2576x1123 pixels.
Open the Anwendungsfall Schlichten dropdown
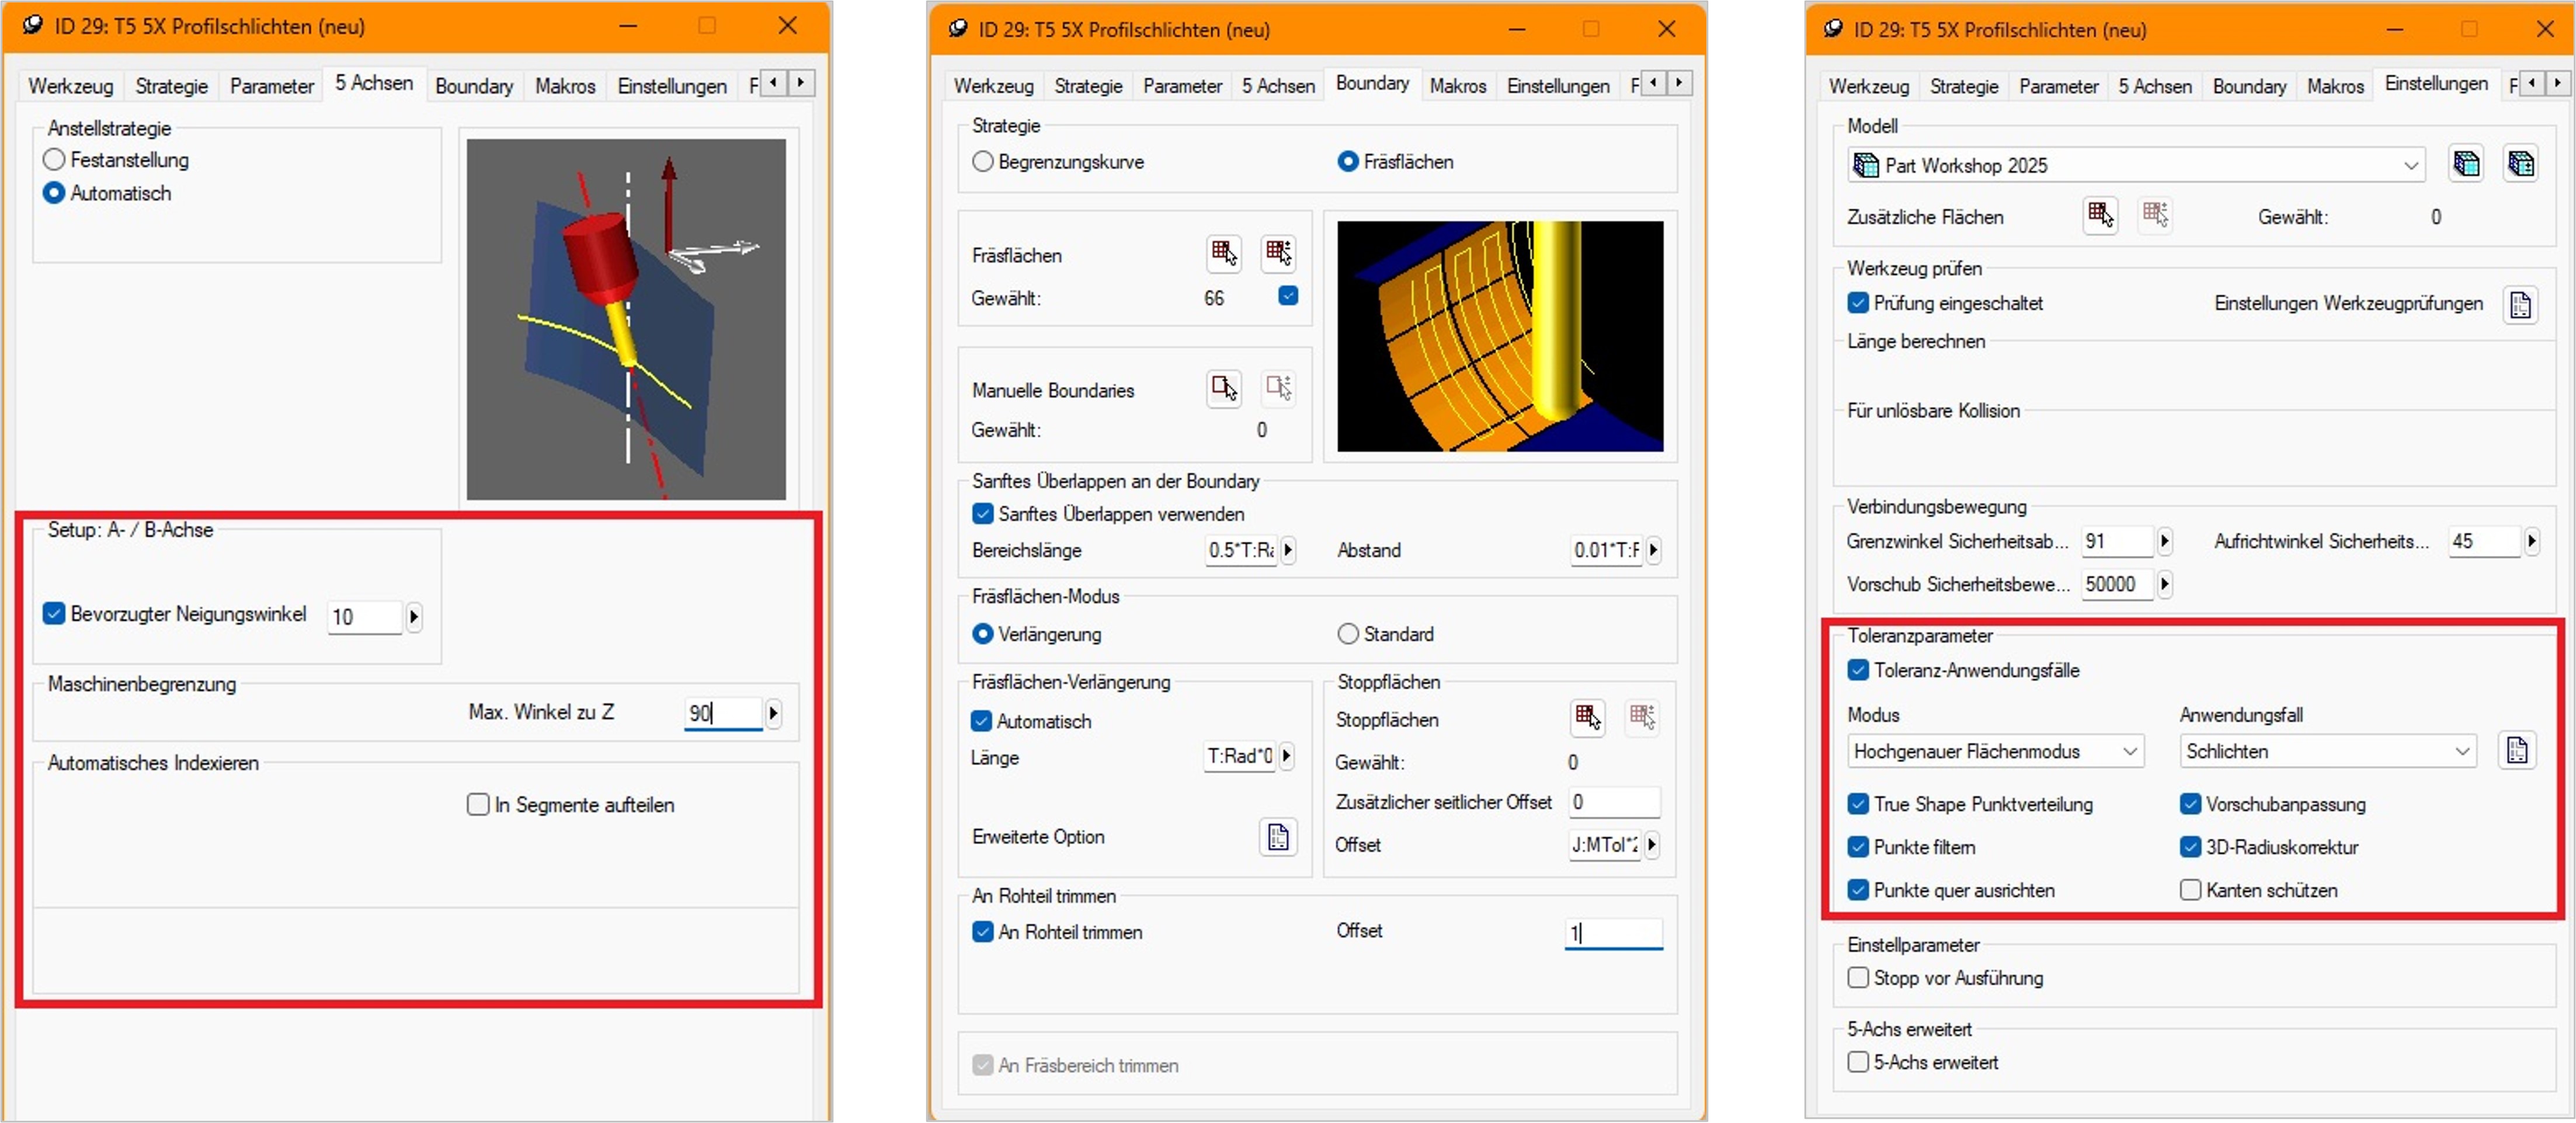click(2327, 751)
